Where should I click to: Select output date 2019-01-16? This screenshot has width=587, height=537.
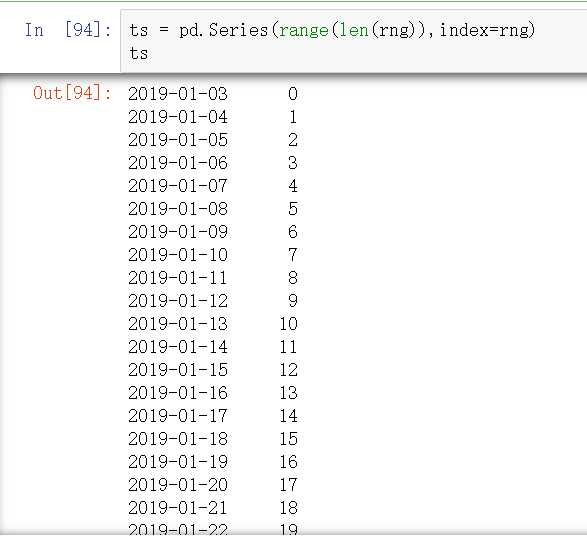(x=178, y=393)
